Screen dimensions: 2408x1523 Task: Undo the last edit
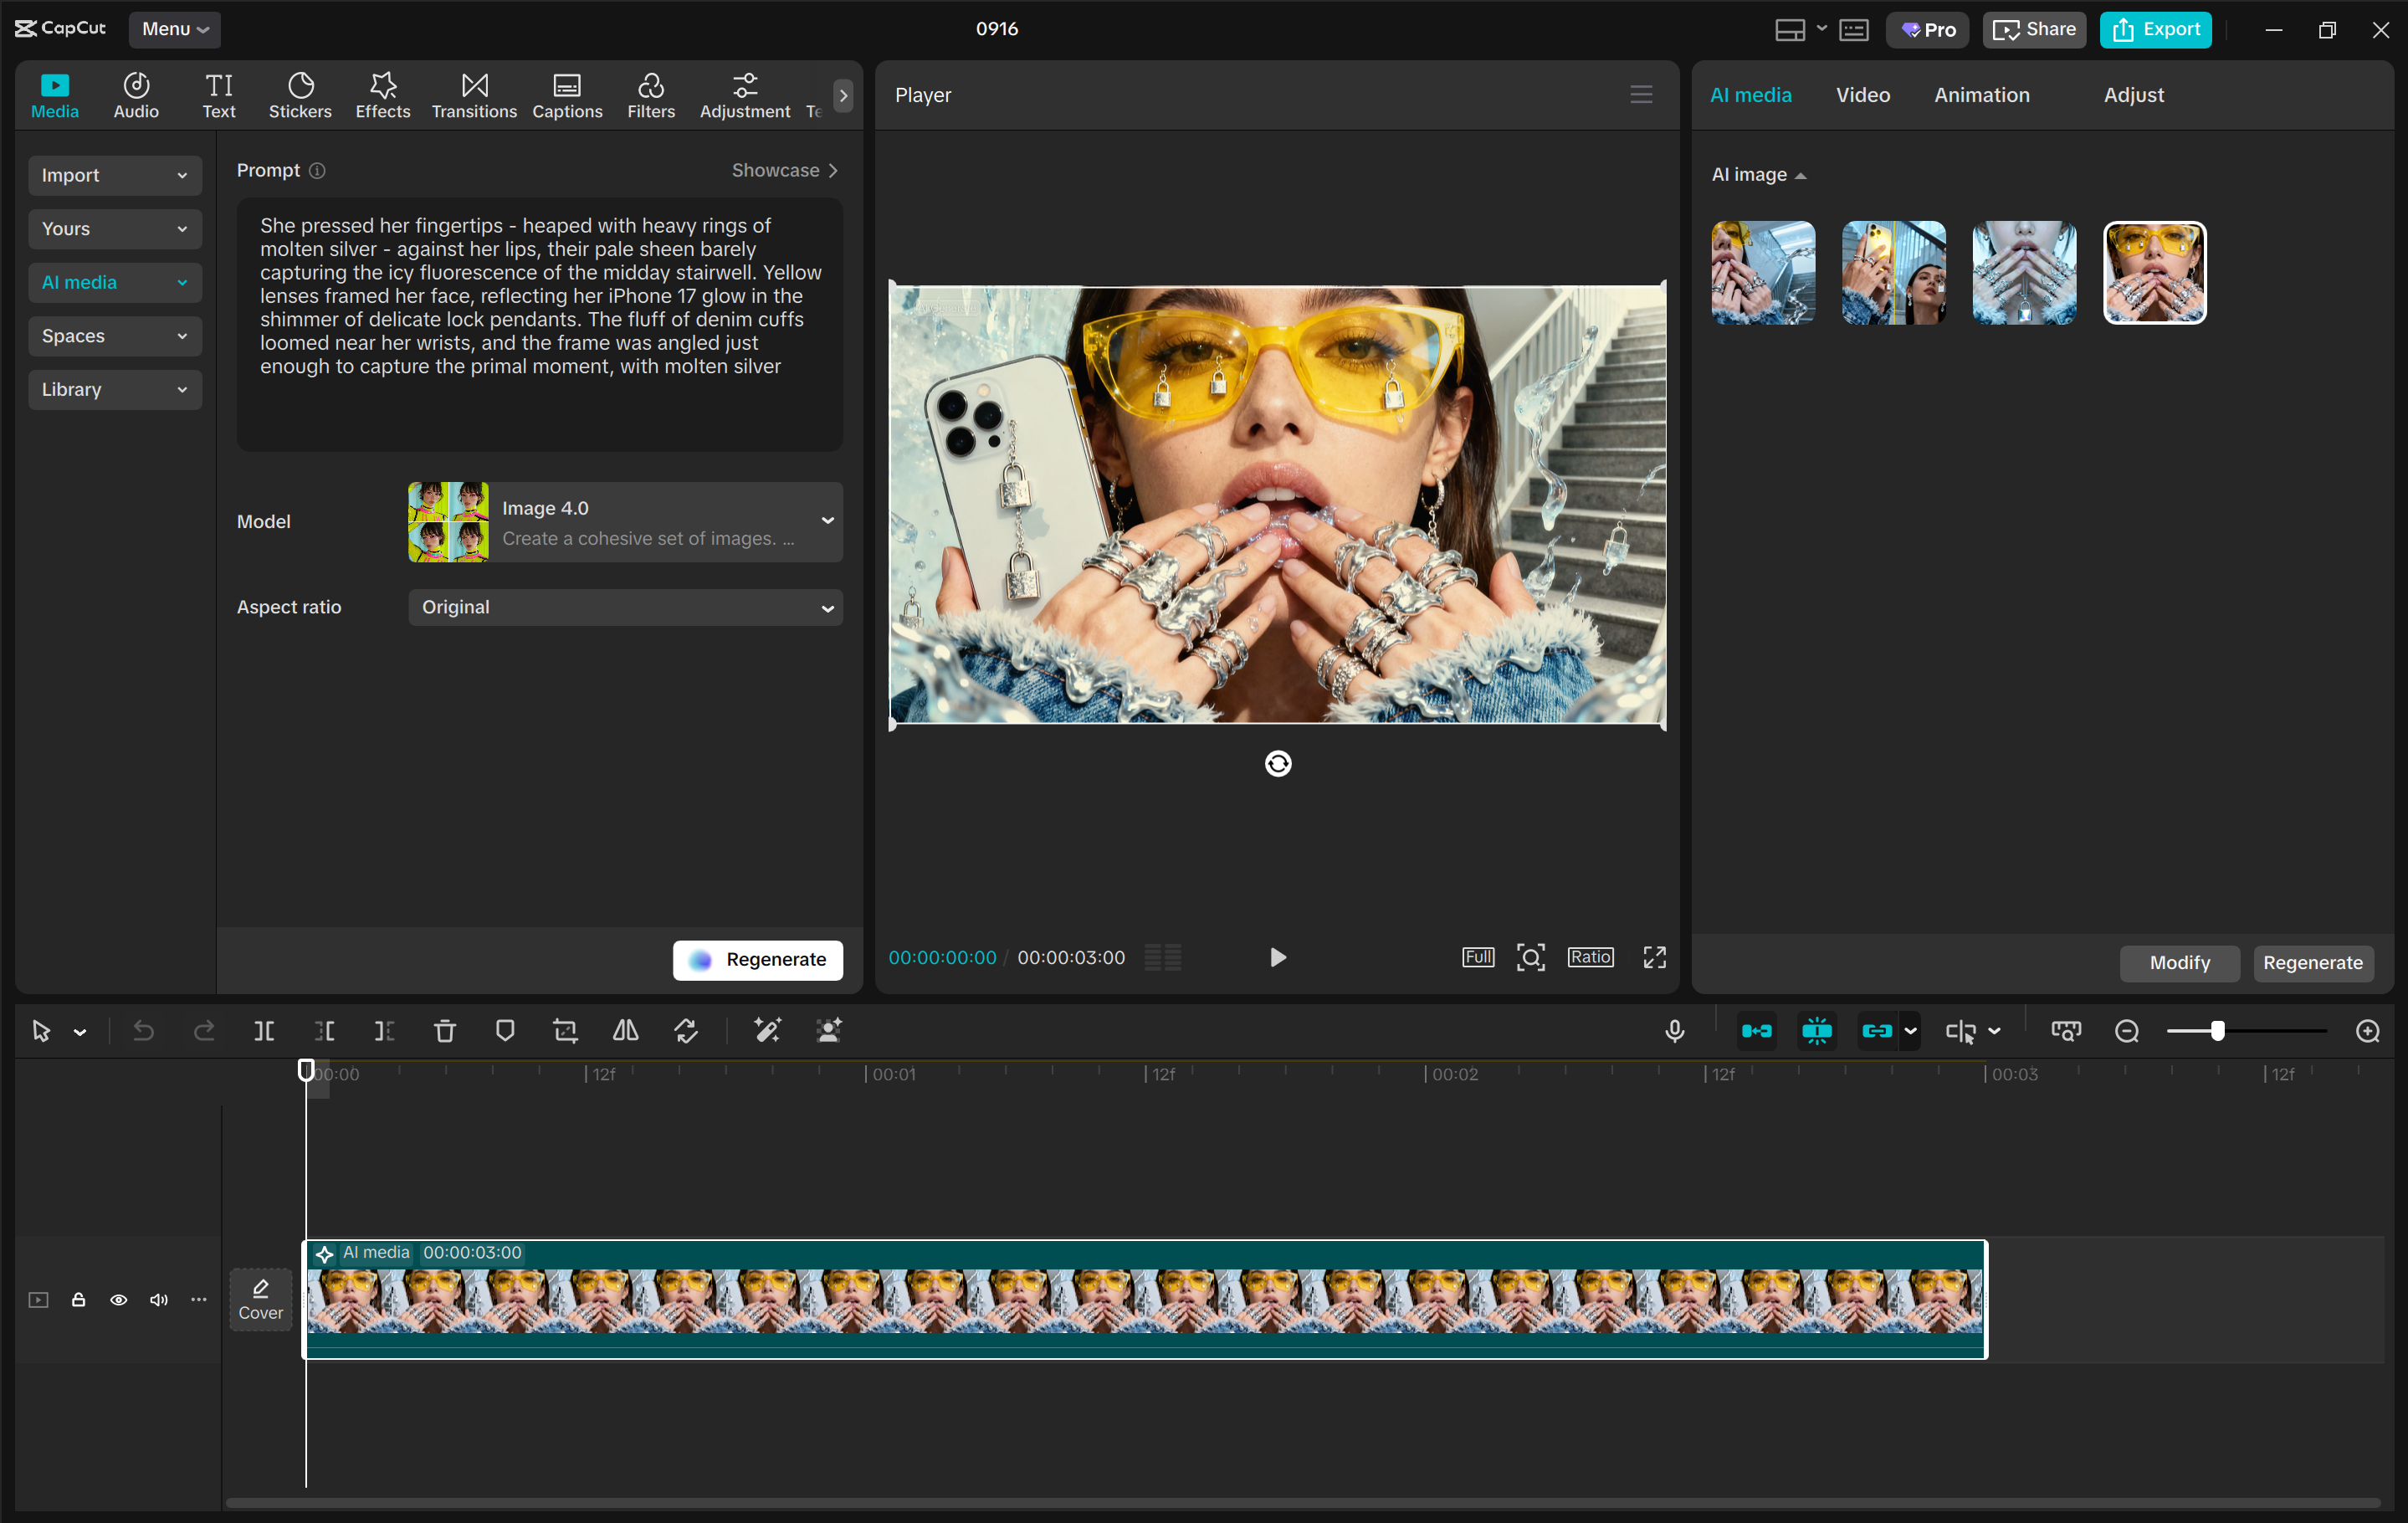coord(142,1031)
